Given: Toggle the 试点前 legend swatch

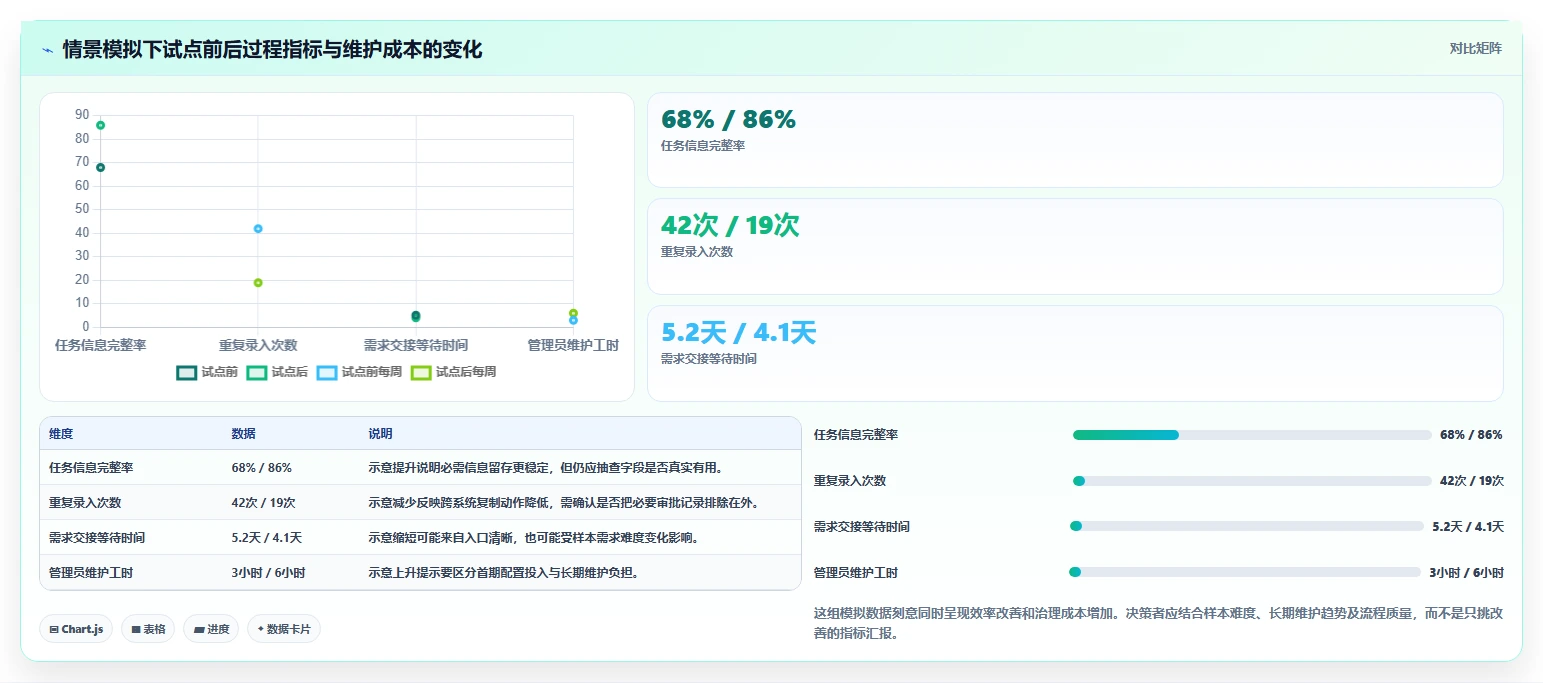Looking at the screenshot, I should (186, 372).
